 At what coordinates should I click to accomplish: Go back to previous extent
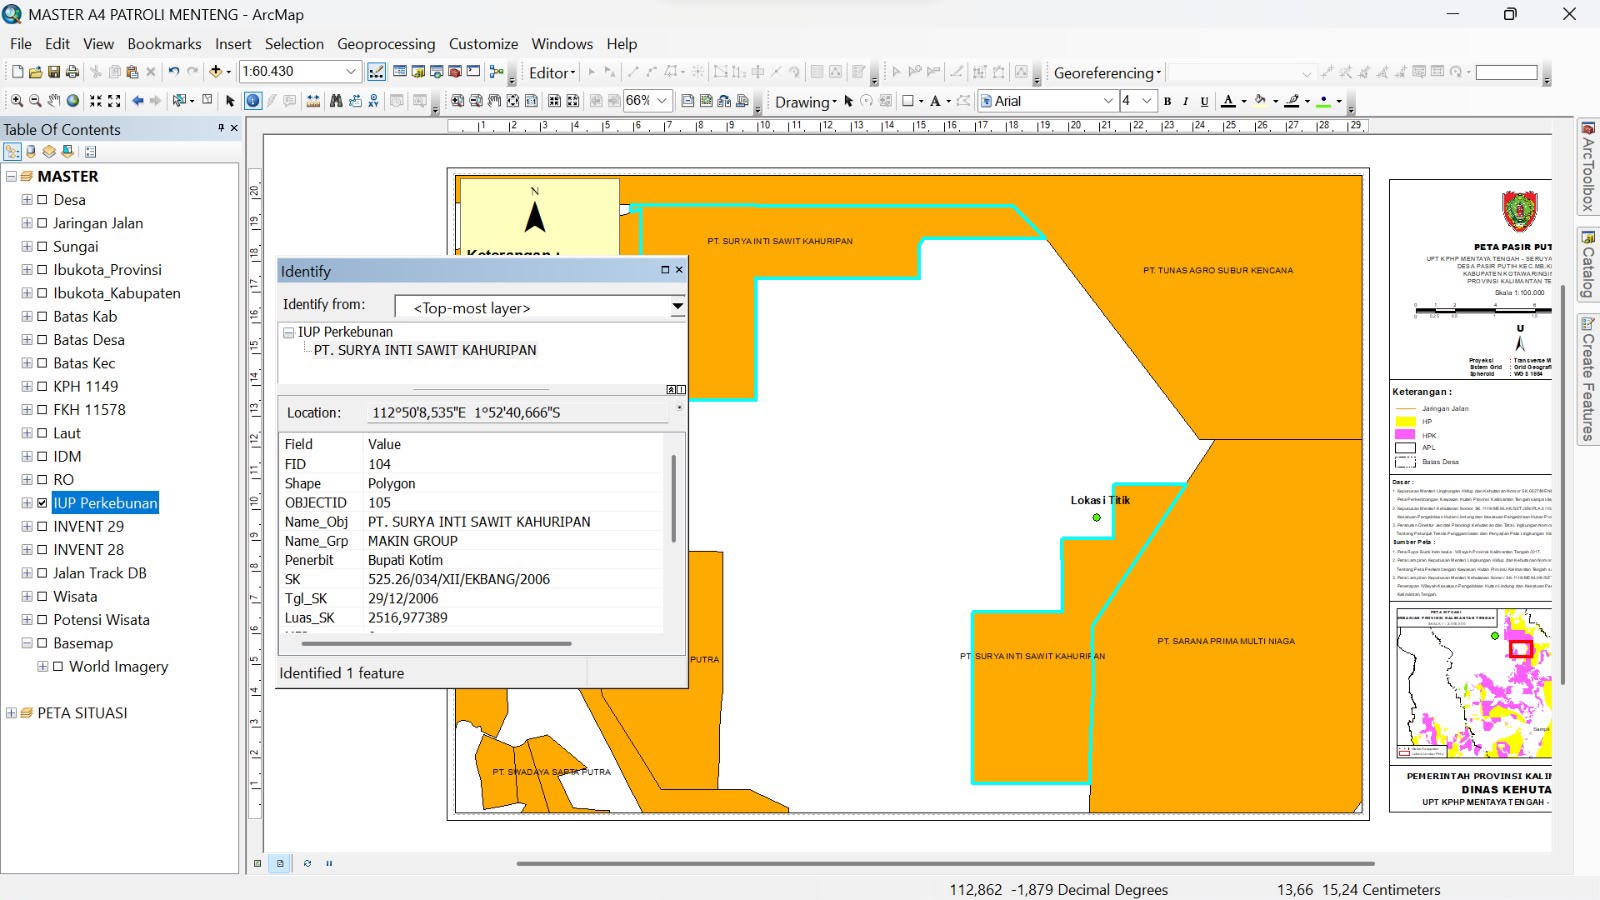pos(138,101)
